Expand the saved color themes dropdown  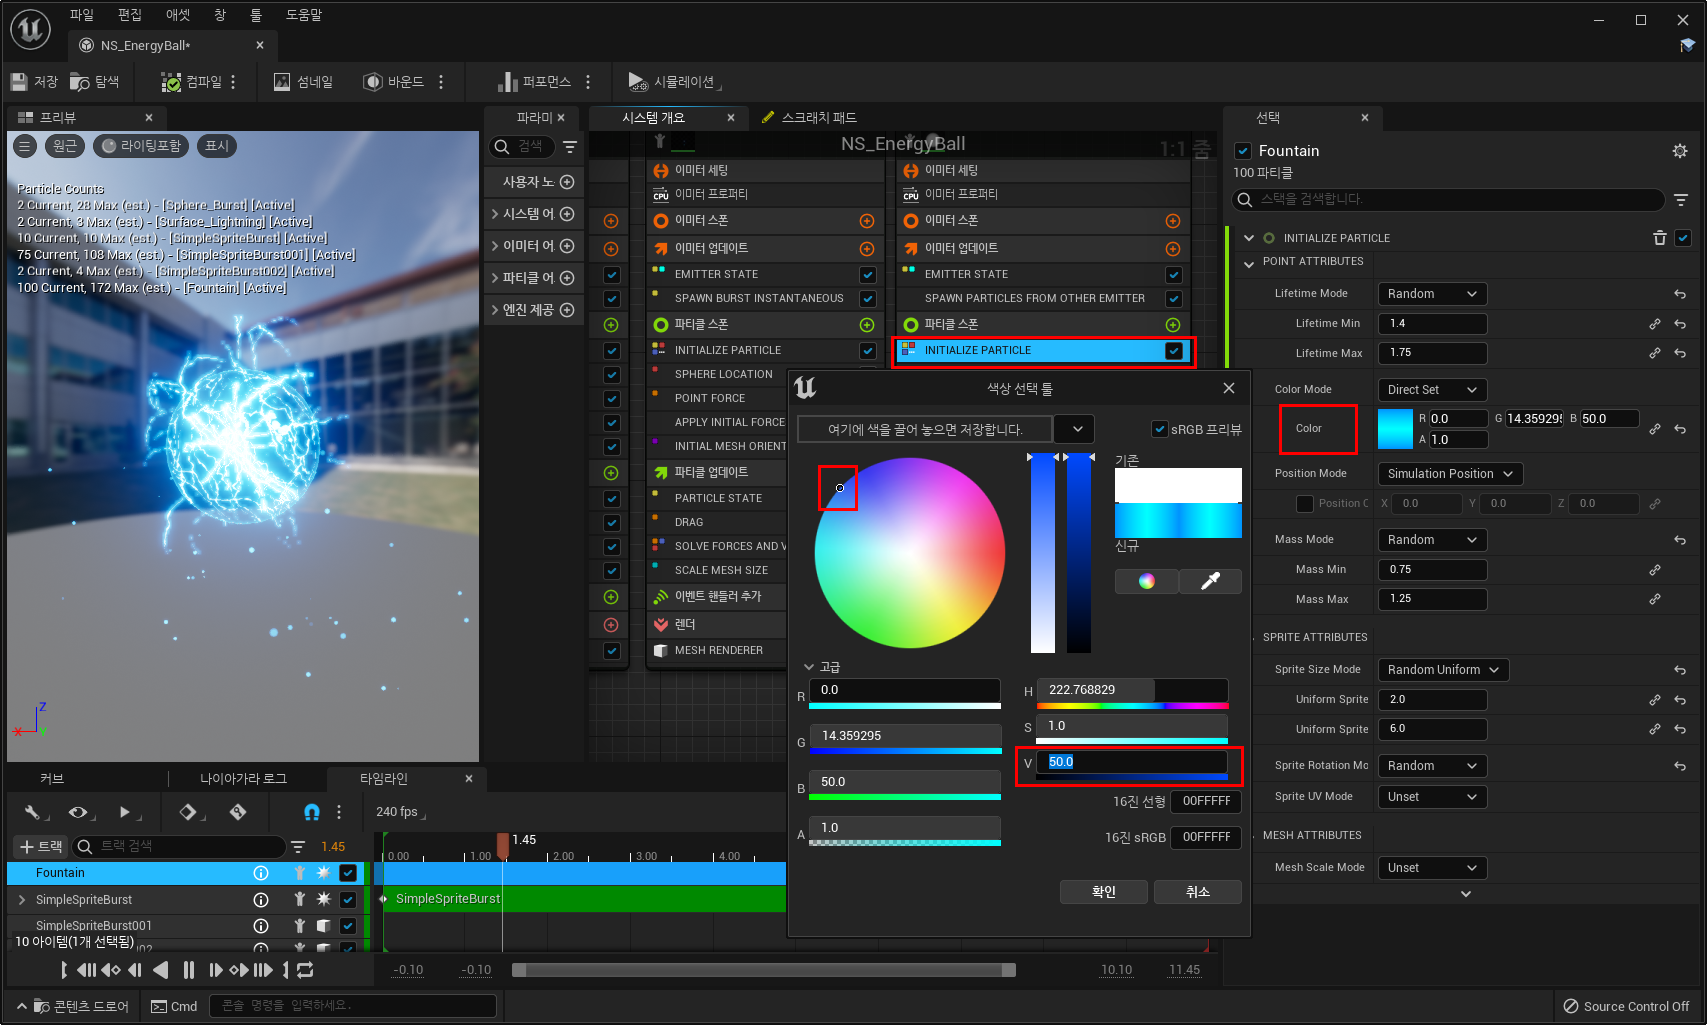point(1076,429)
